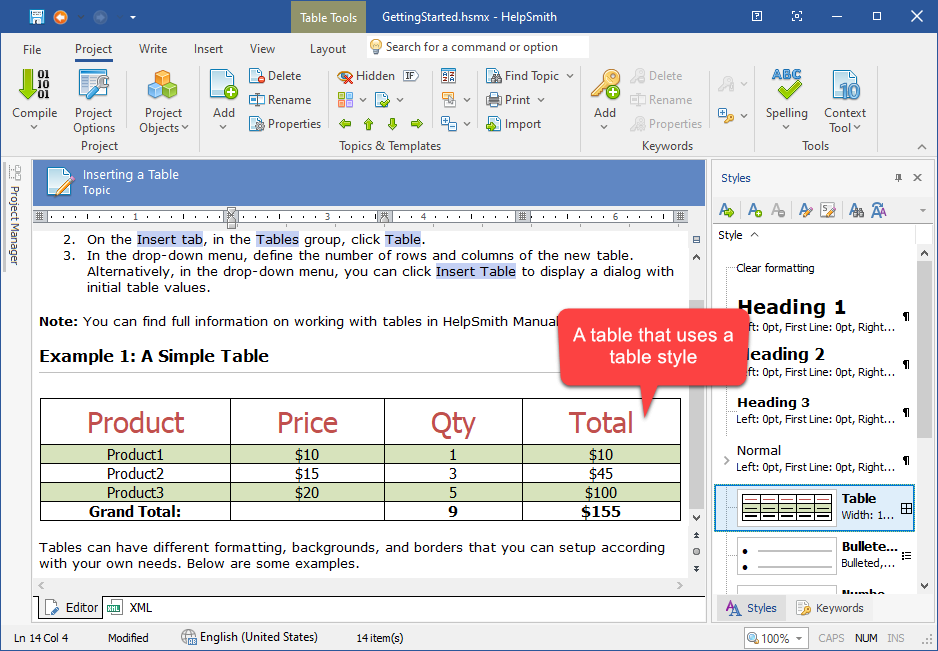Apply the Heading 1 style
Viewport: 938px width, 651px height.
tap(817, 316)
